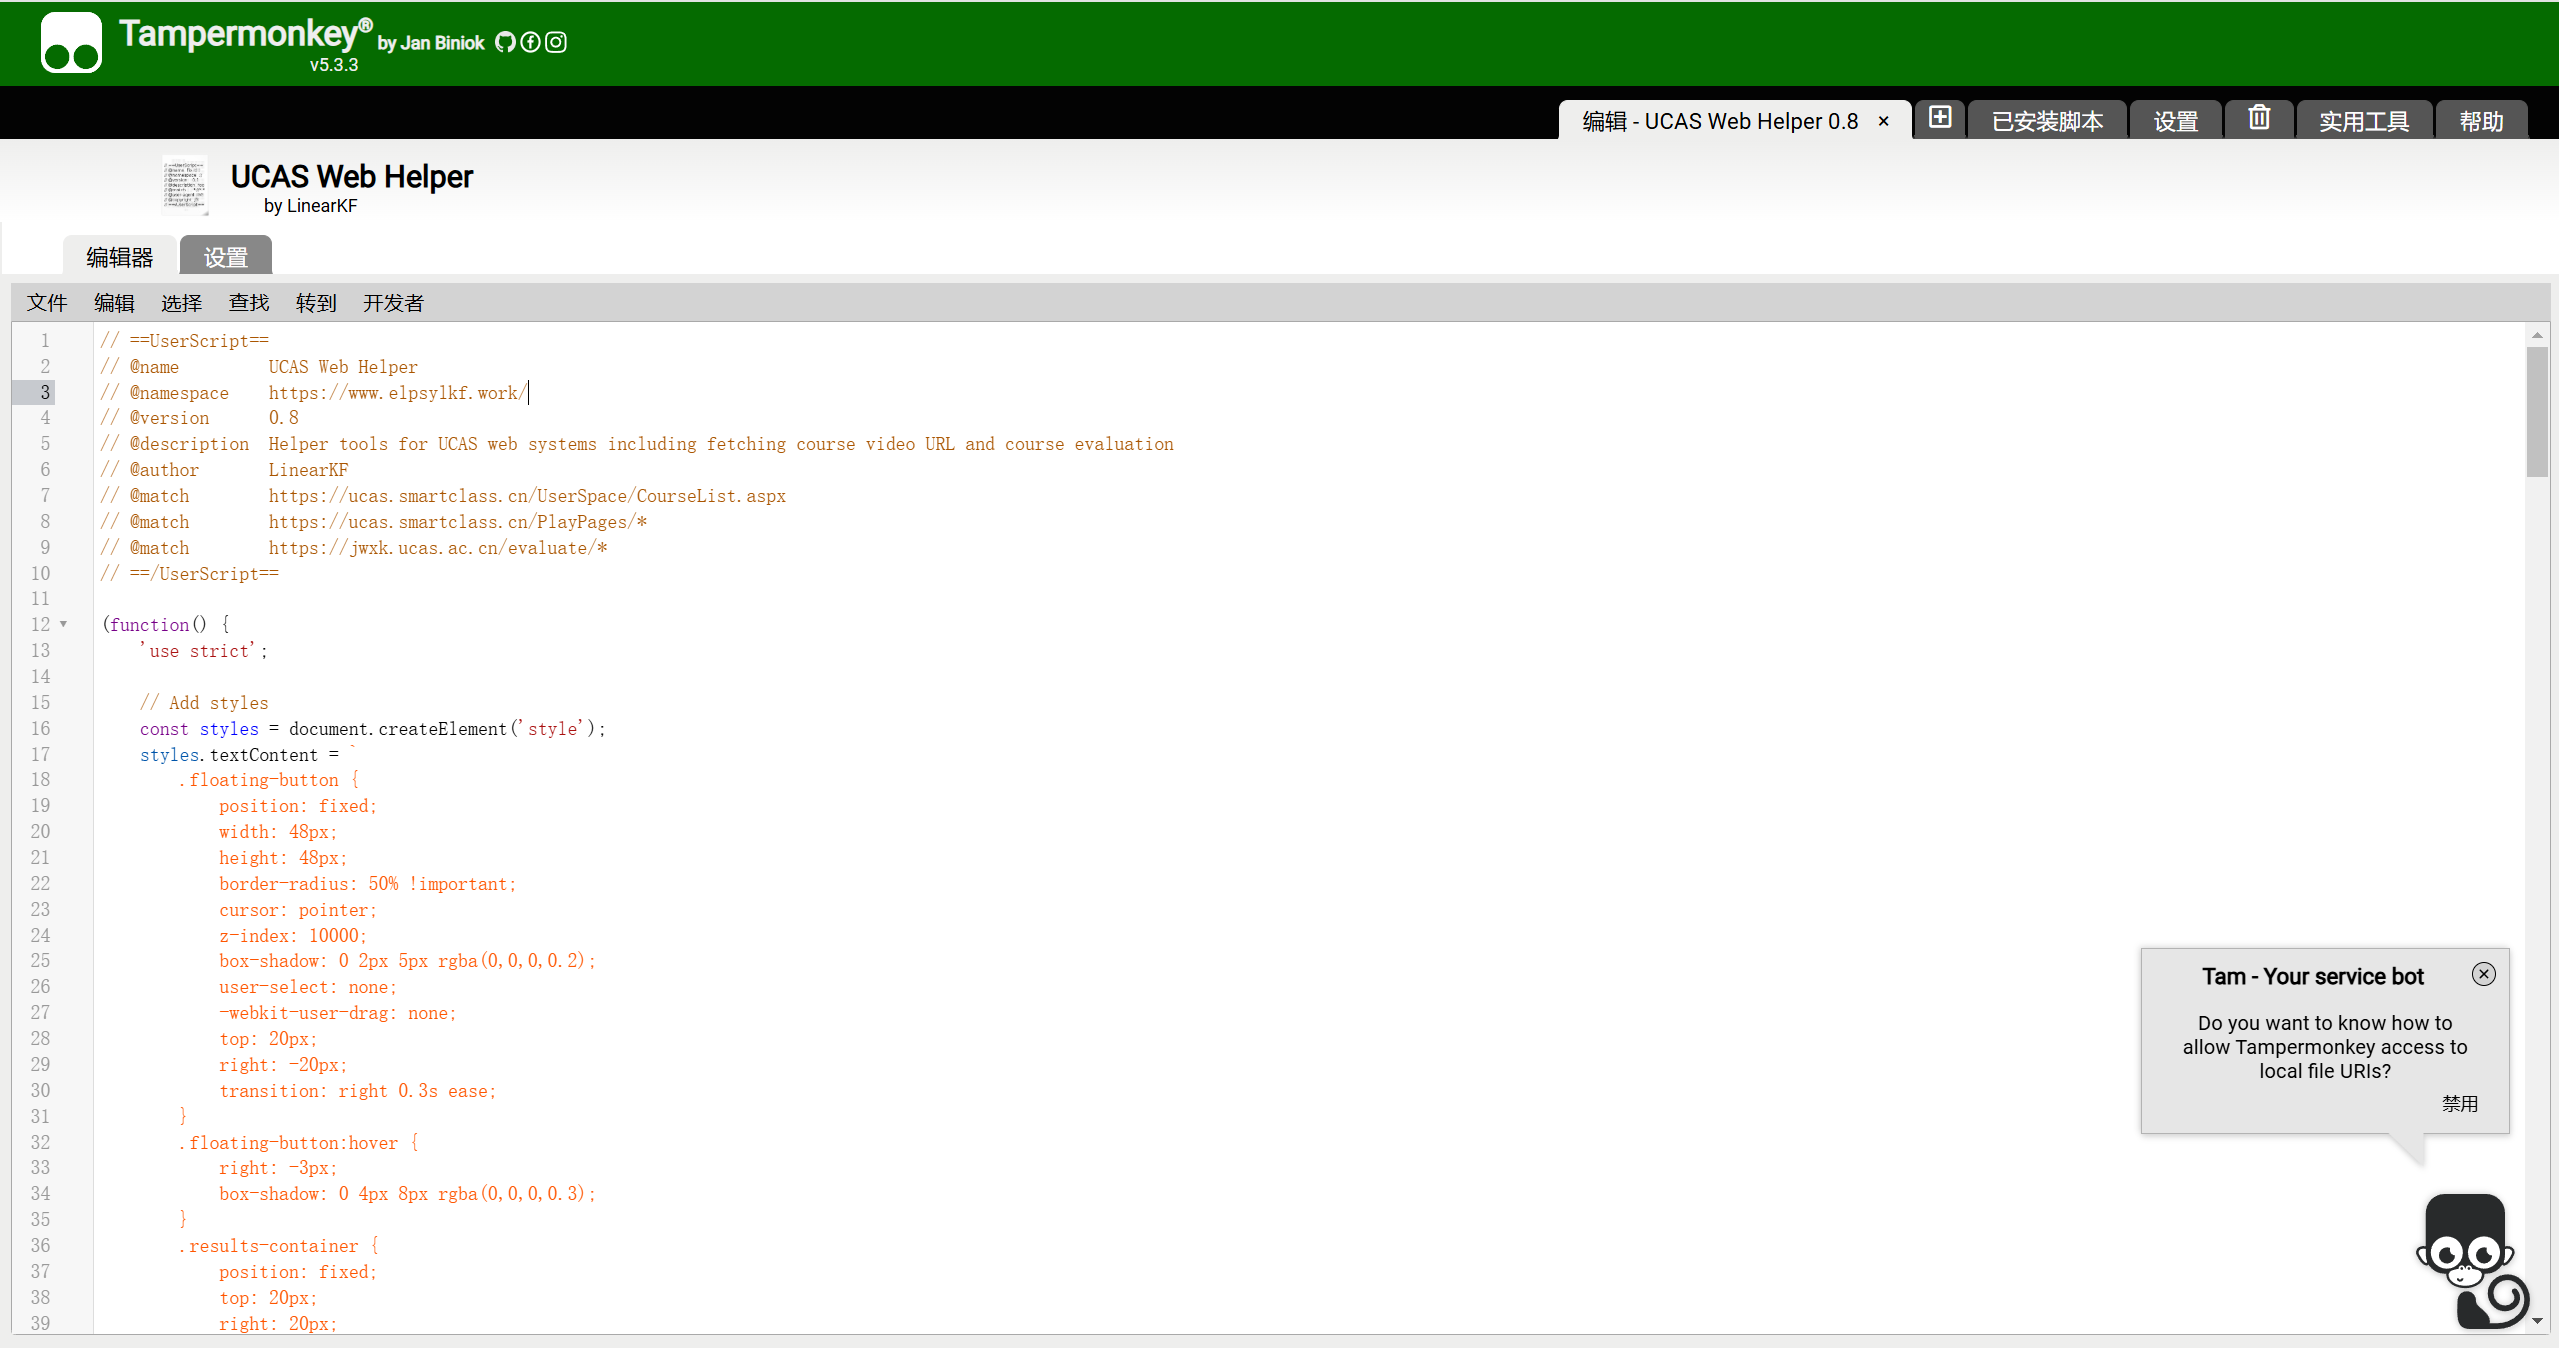Click the jwxk.ucas.ac.cn/evaluate/* match URL
The height and width of the screenshot is (1348, 2559).
[438, 548]
